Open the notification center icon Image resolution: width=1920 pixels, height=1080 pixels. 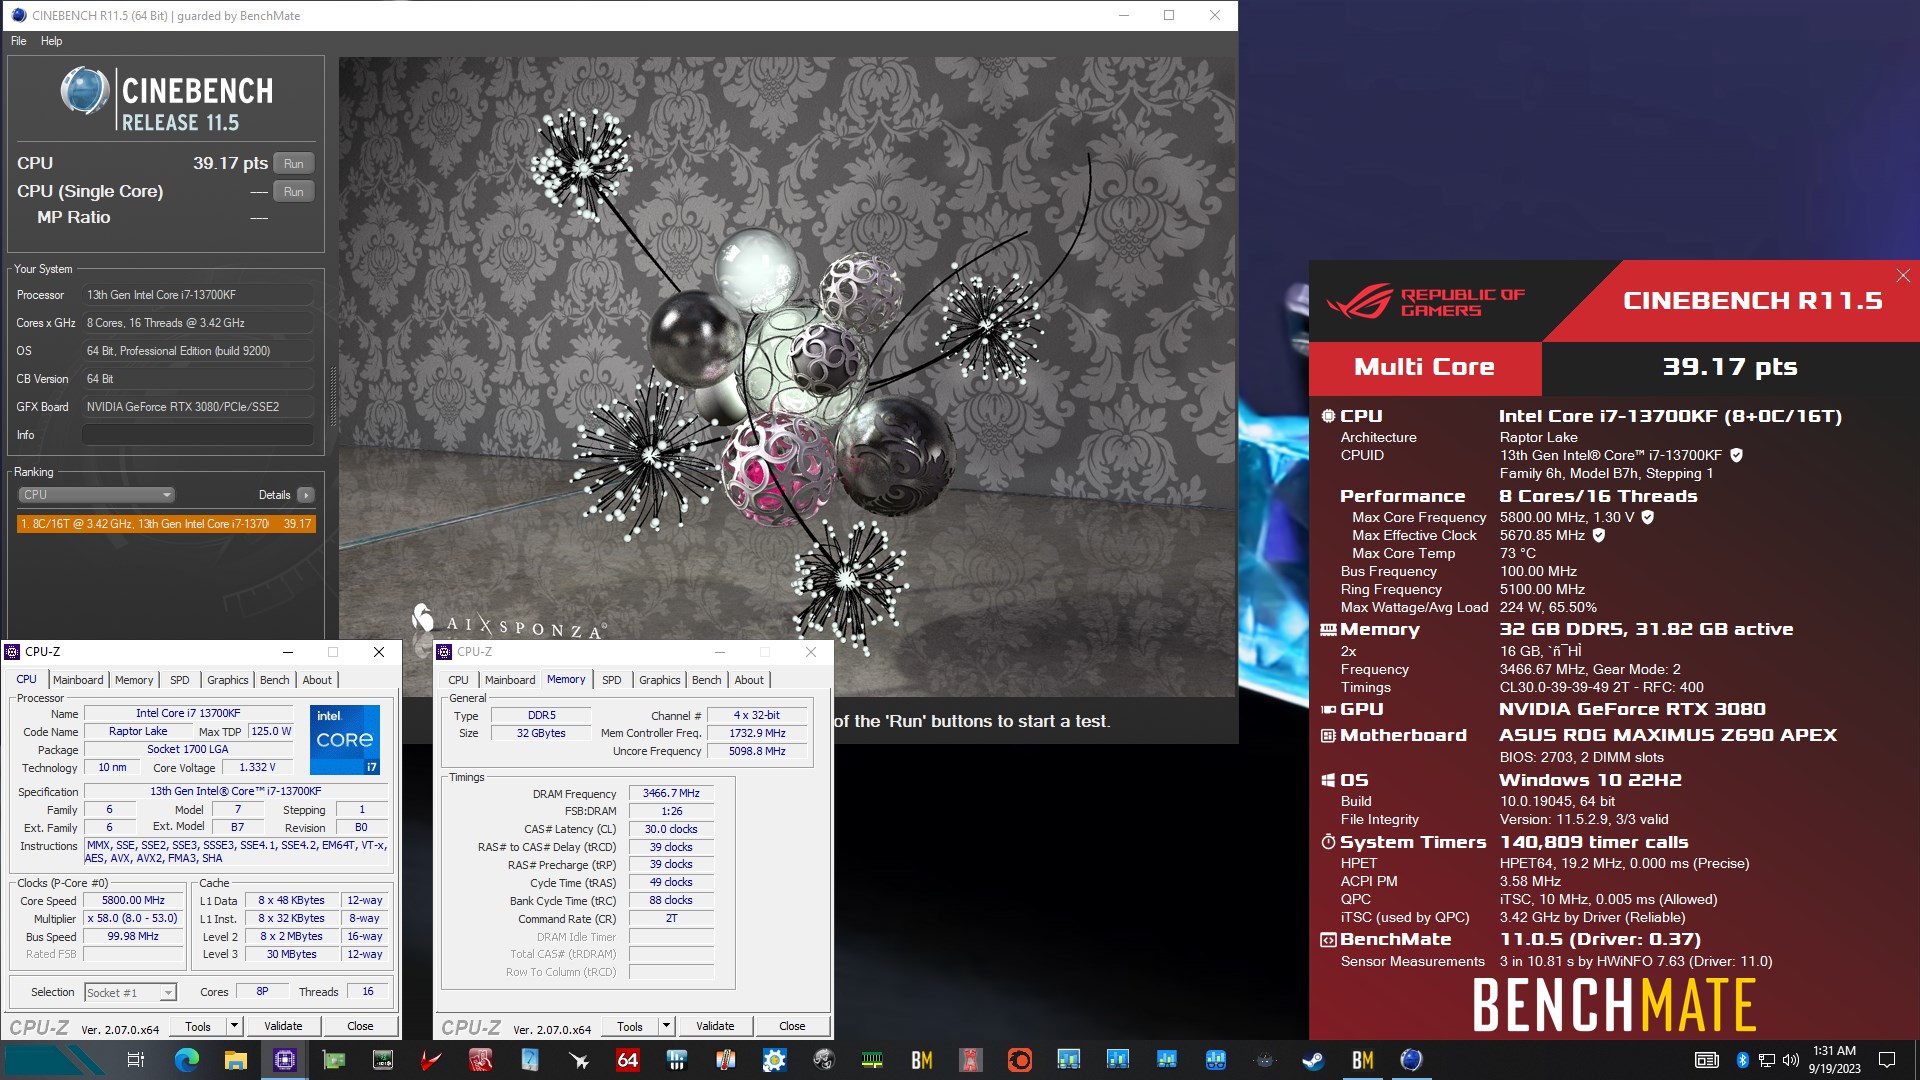coord(1887,1060)
